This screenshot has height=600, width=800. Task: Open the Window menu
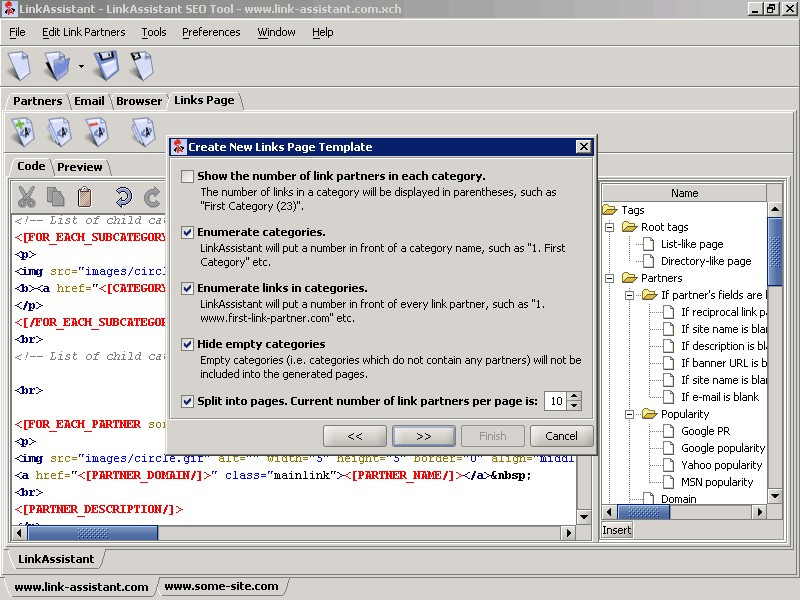(x=276, y=32)
